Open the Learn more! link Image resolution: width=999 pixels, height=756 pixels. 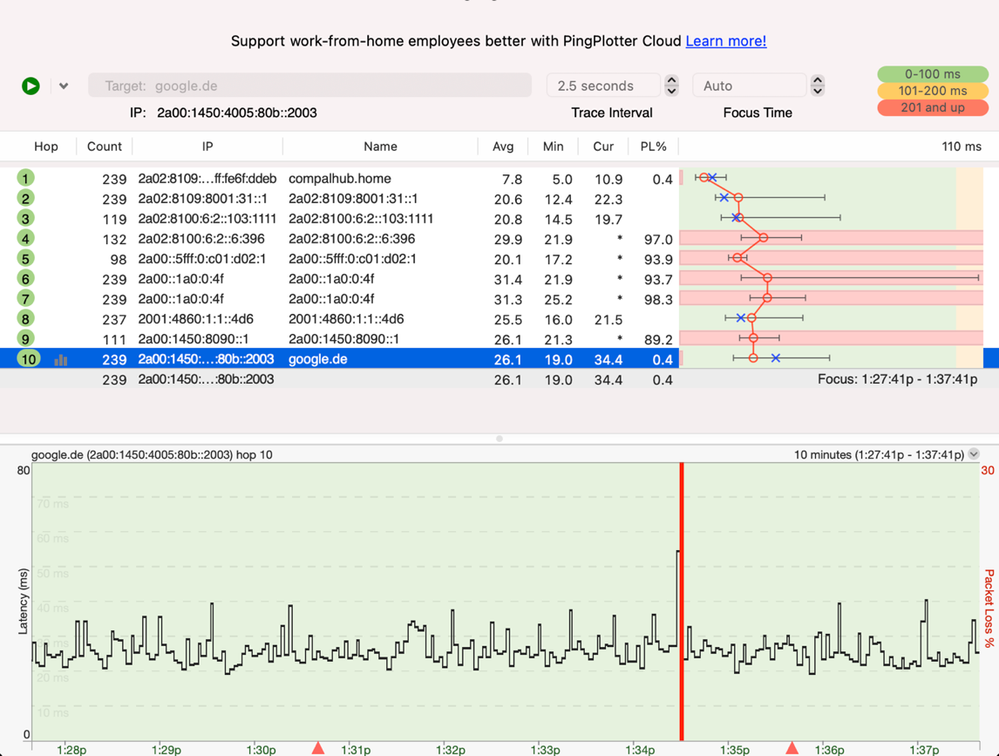[x=726, y=41]
